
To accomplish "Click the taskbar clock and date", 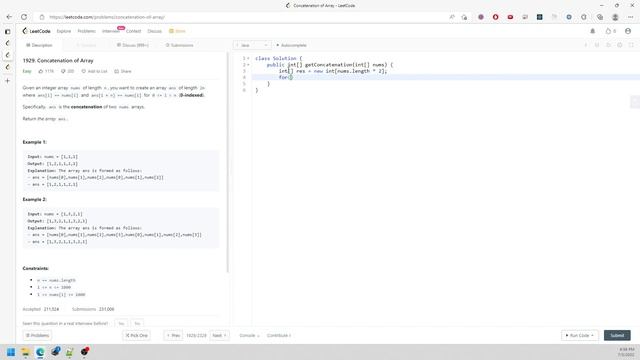I will [x=626, y=352].
